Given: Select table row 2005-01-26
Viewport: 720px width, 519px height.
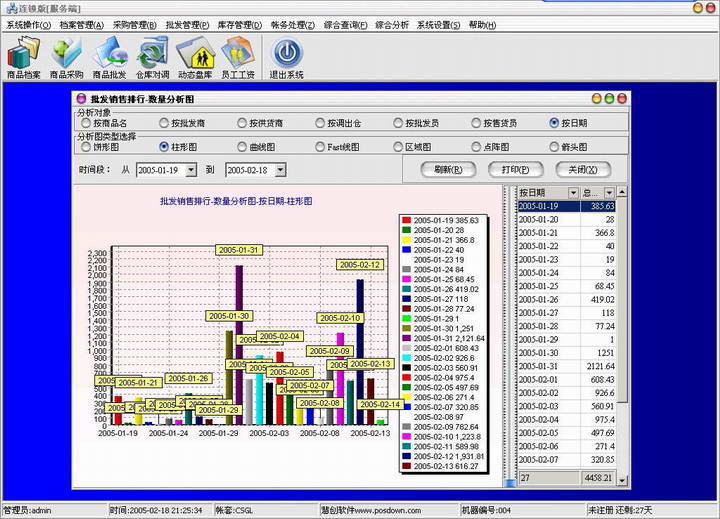Looking at the screenshot, I should click(566, 300).
